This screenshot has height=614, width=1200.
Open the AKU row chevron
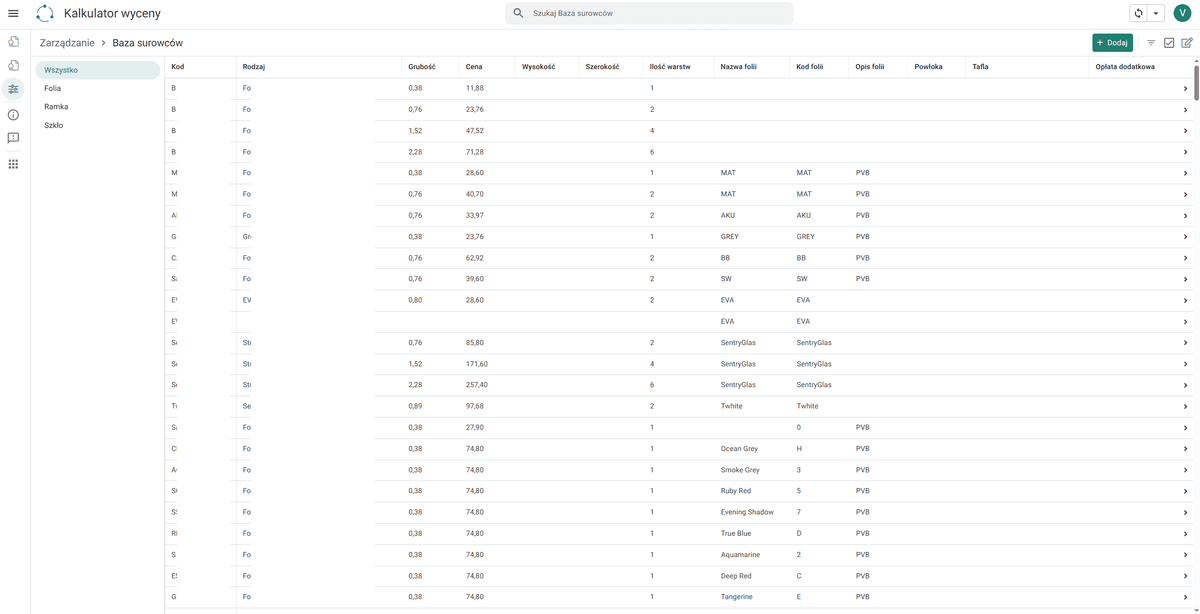tap(1185, 215)
